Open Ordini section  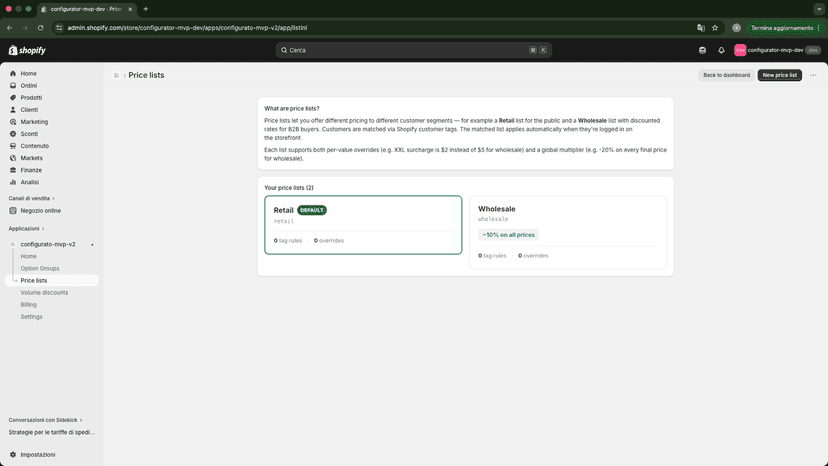point(29,86)
